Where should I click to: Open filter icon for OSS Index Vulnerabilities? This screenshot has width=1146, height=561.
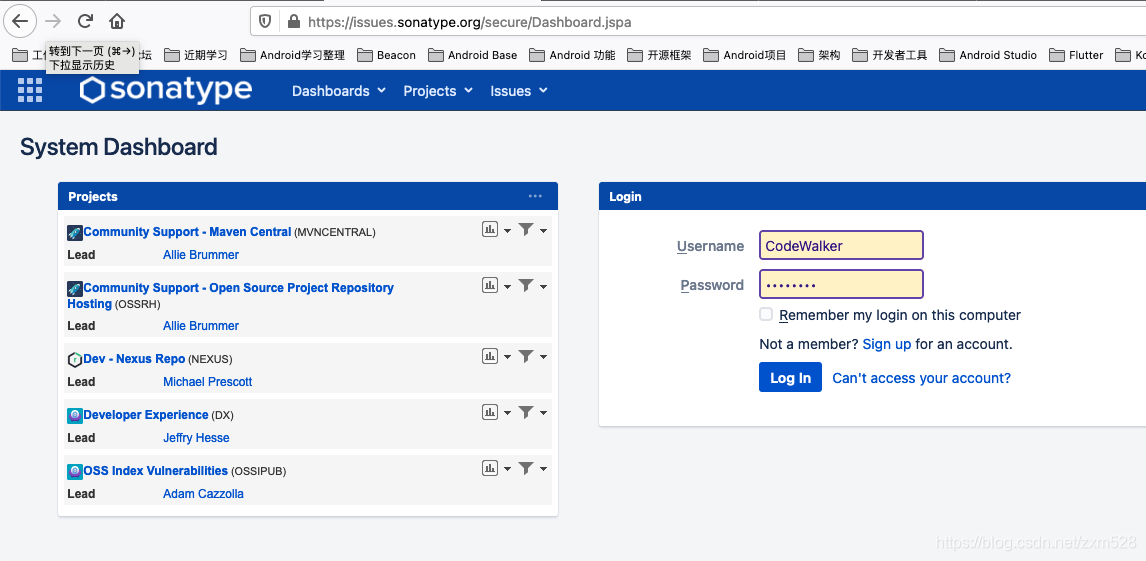(x=525, y=468)
